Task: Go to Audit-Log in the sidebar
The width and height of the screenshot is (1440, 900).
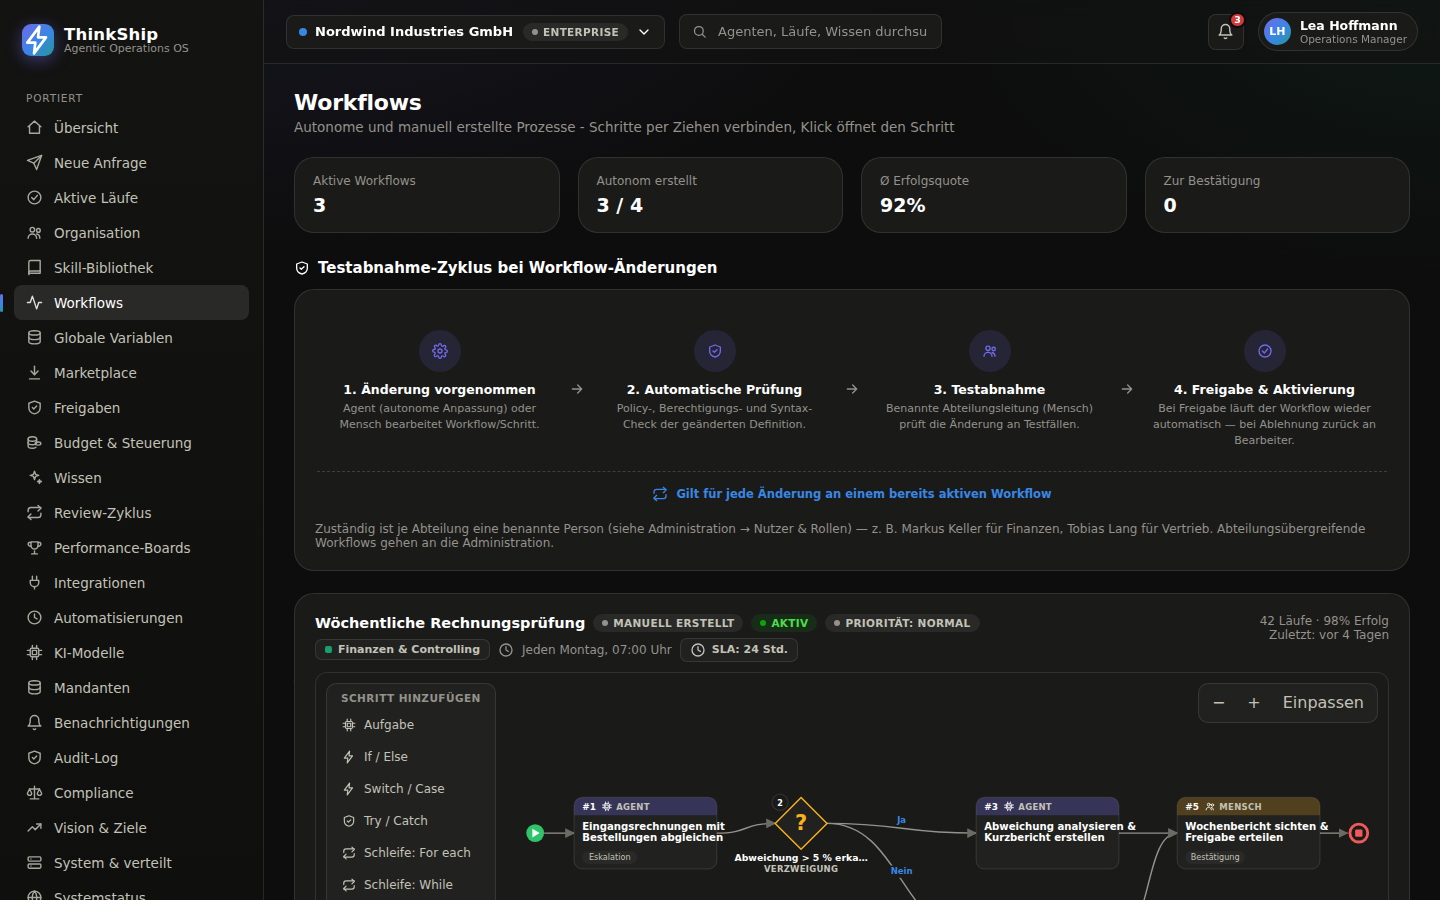Action: tap(131, 758)
